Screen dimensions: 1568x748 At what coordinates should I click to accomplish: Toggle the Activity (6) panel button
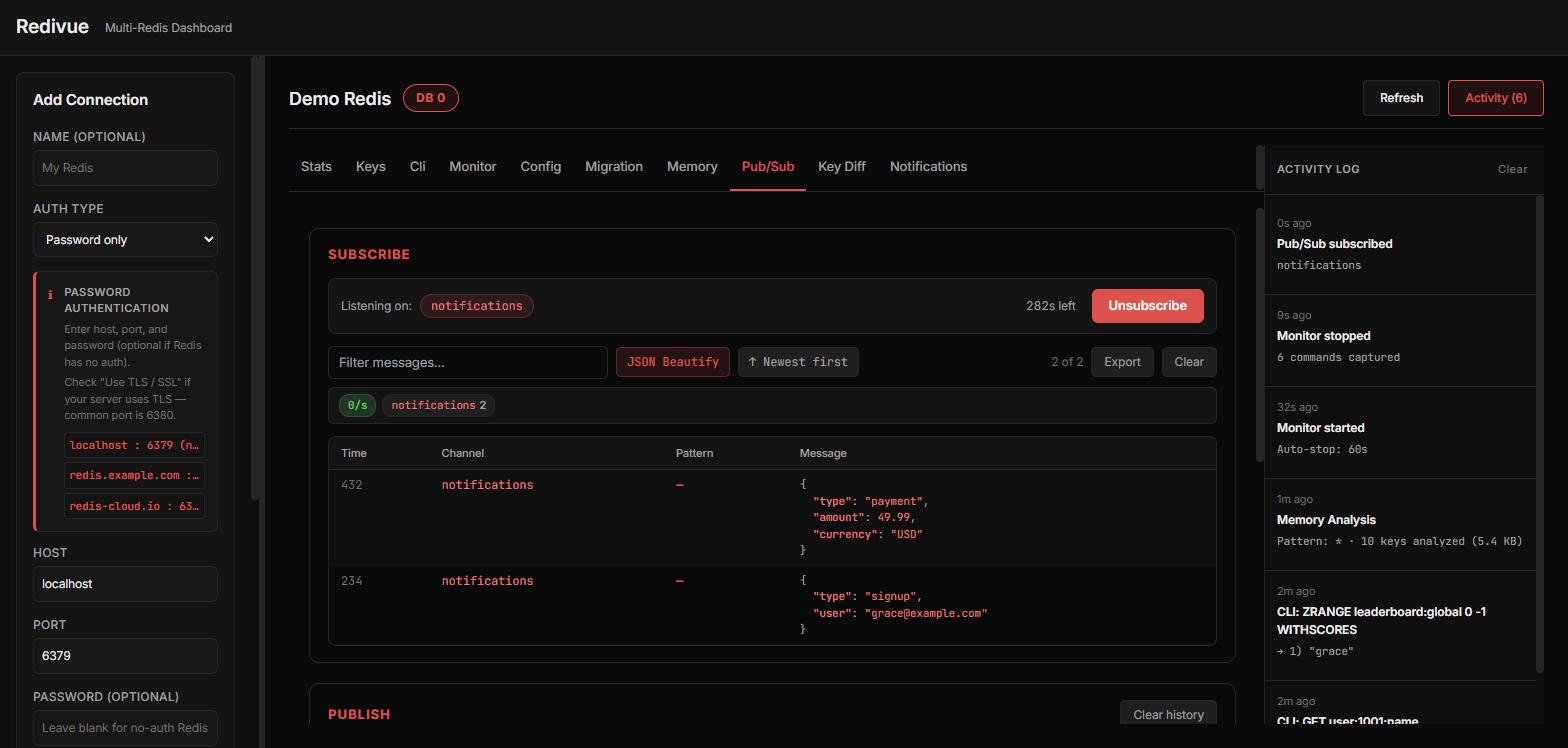tap(1496, 98)
